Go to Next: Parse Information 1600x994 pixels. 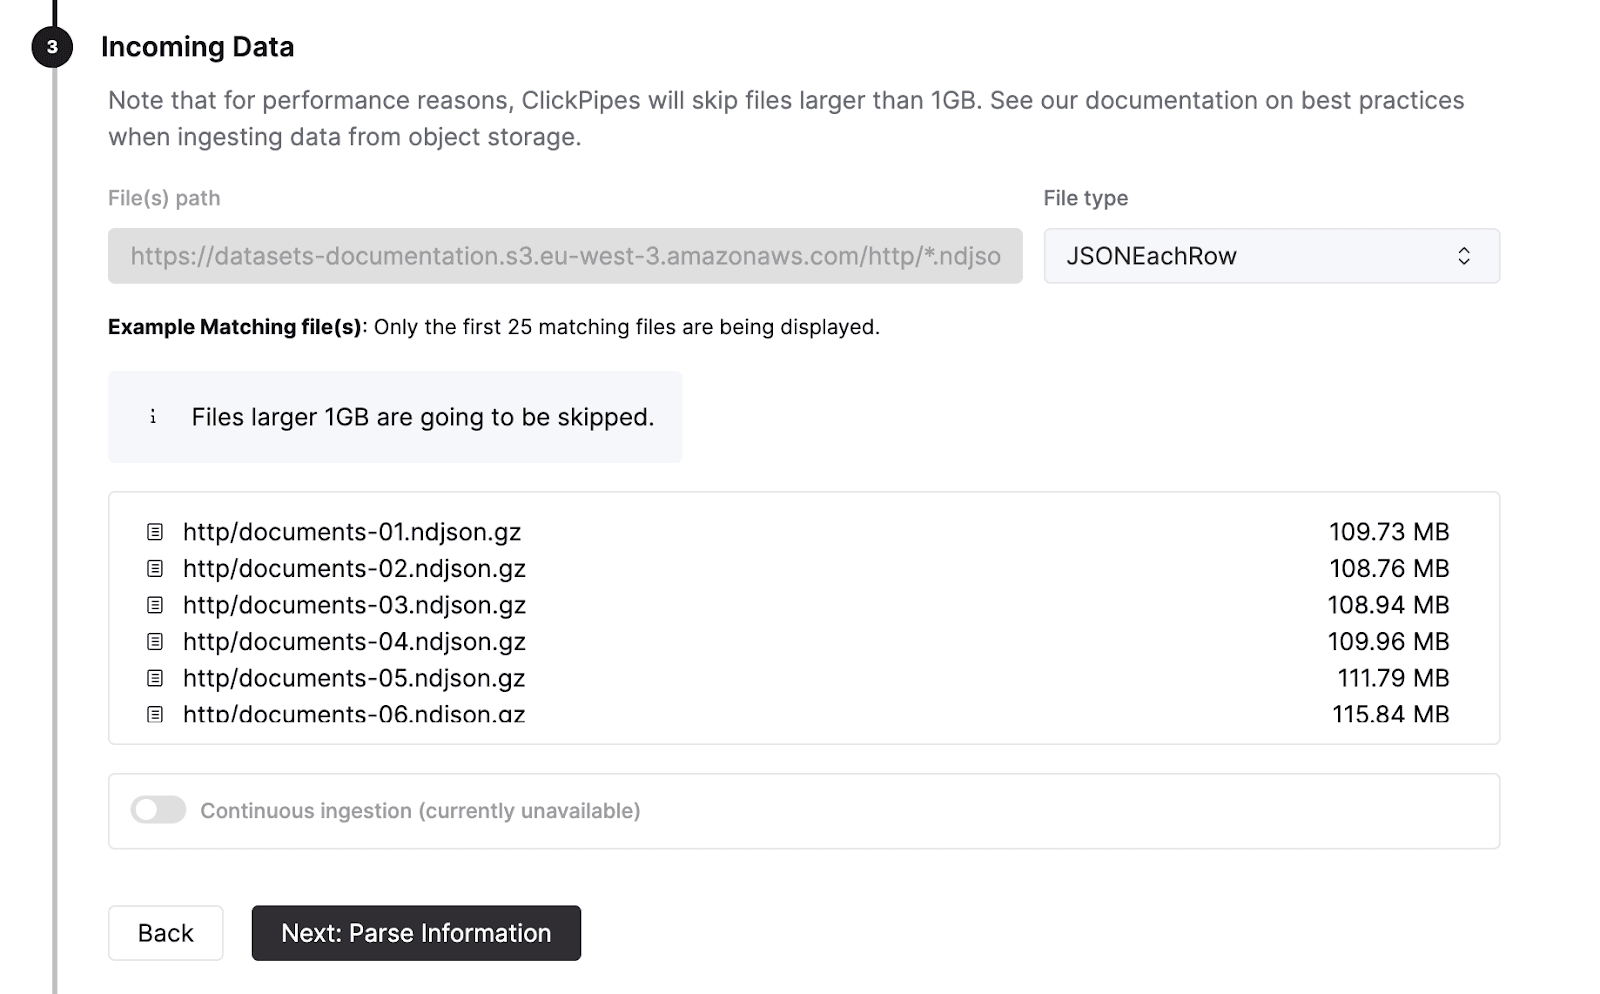pos(416,933)
